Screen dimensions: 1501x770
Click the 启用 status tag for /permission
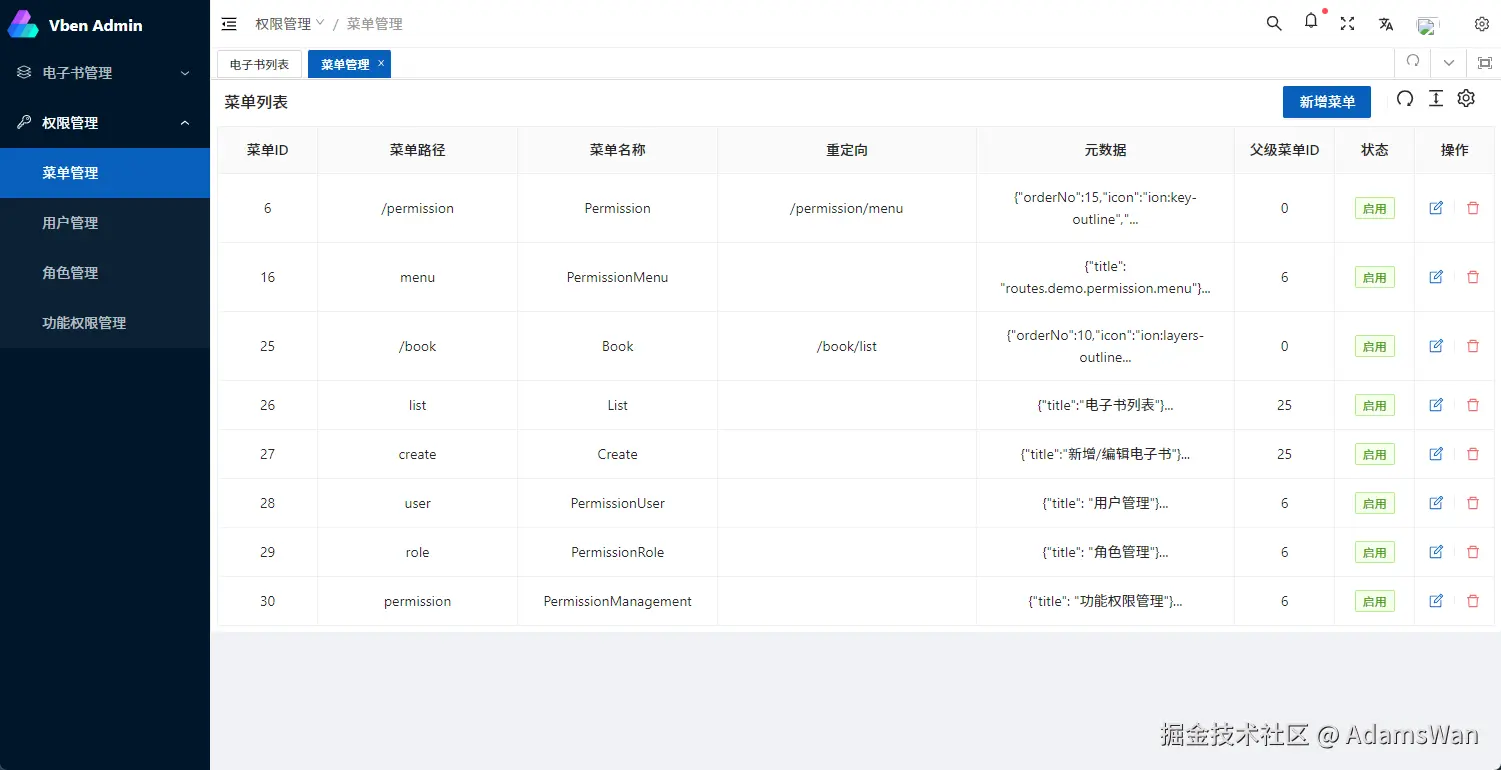tap(1374, 208)
